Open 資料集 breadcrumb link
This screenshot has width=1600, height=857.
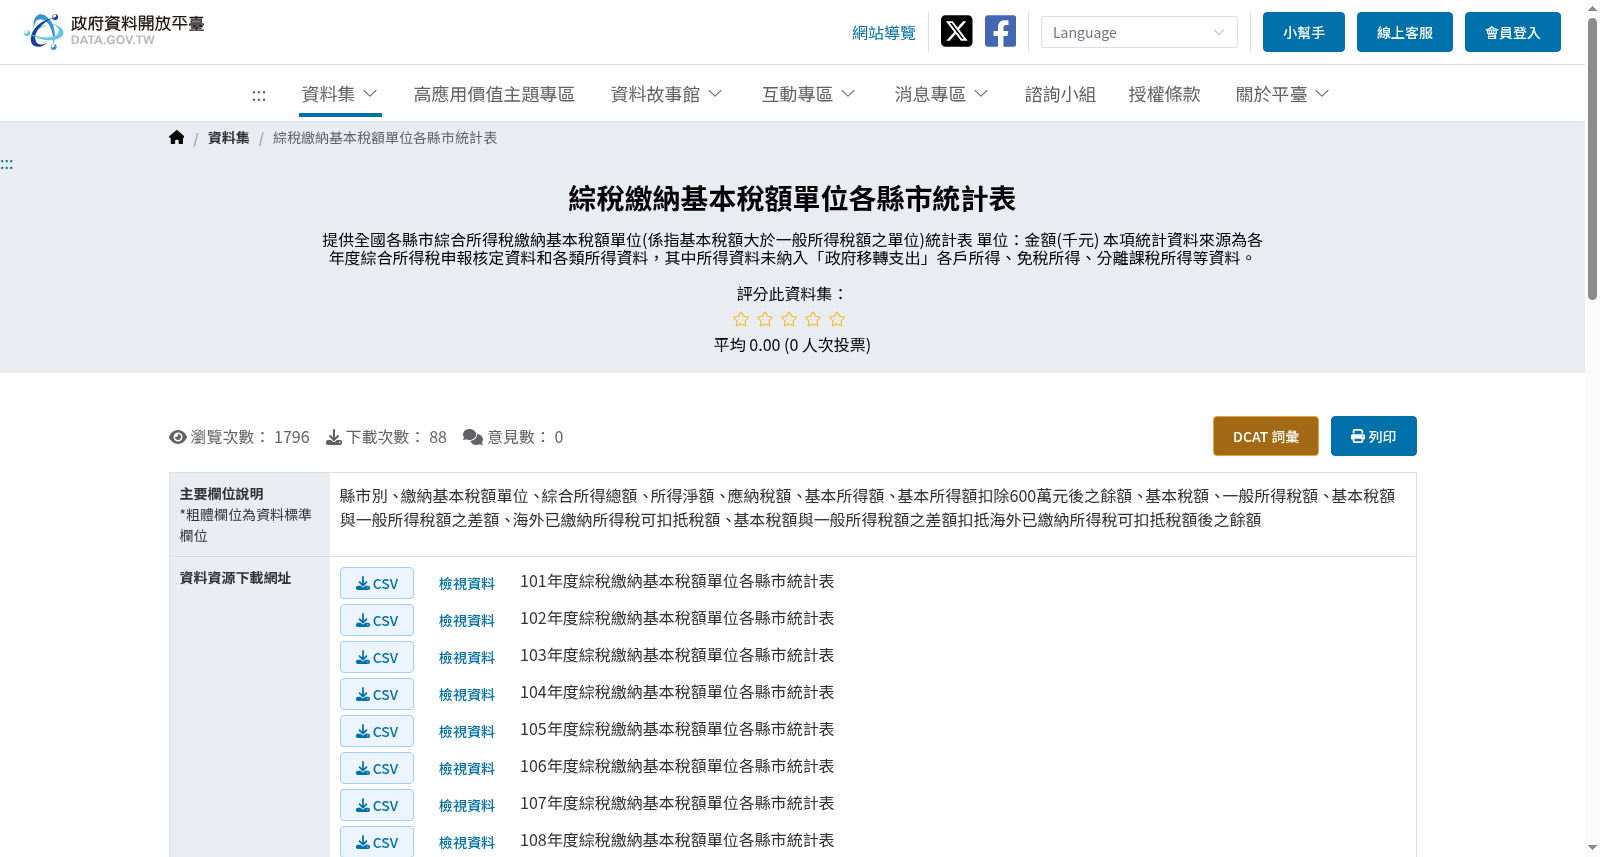click(x=229, y=138)
